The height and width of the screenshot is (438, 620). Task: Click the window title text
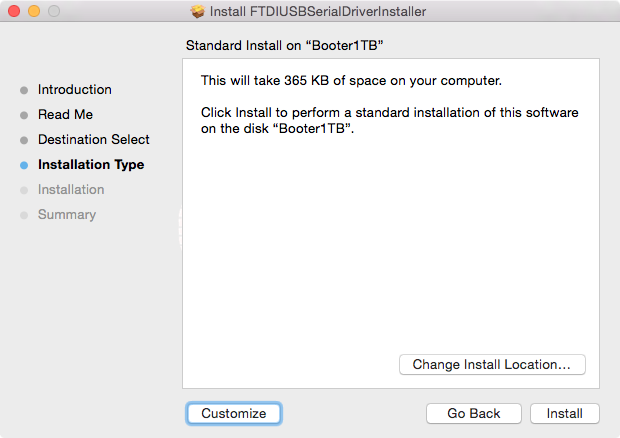pos(318,11)
